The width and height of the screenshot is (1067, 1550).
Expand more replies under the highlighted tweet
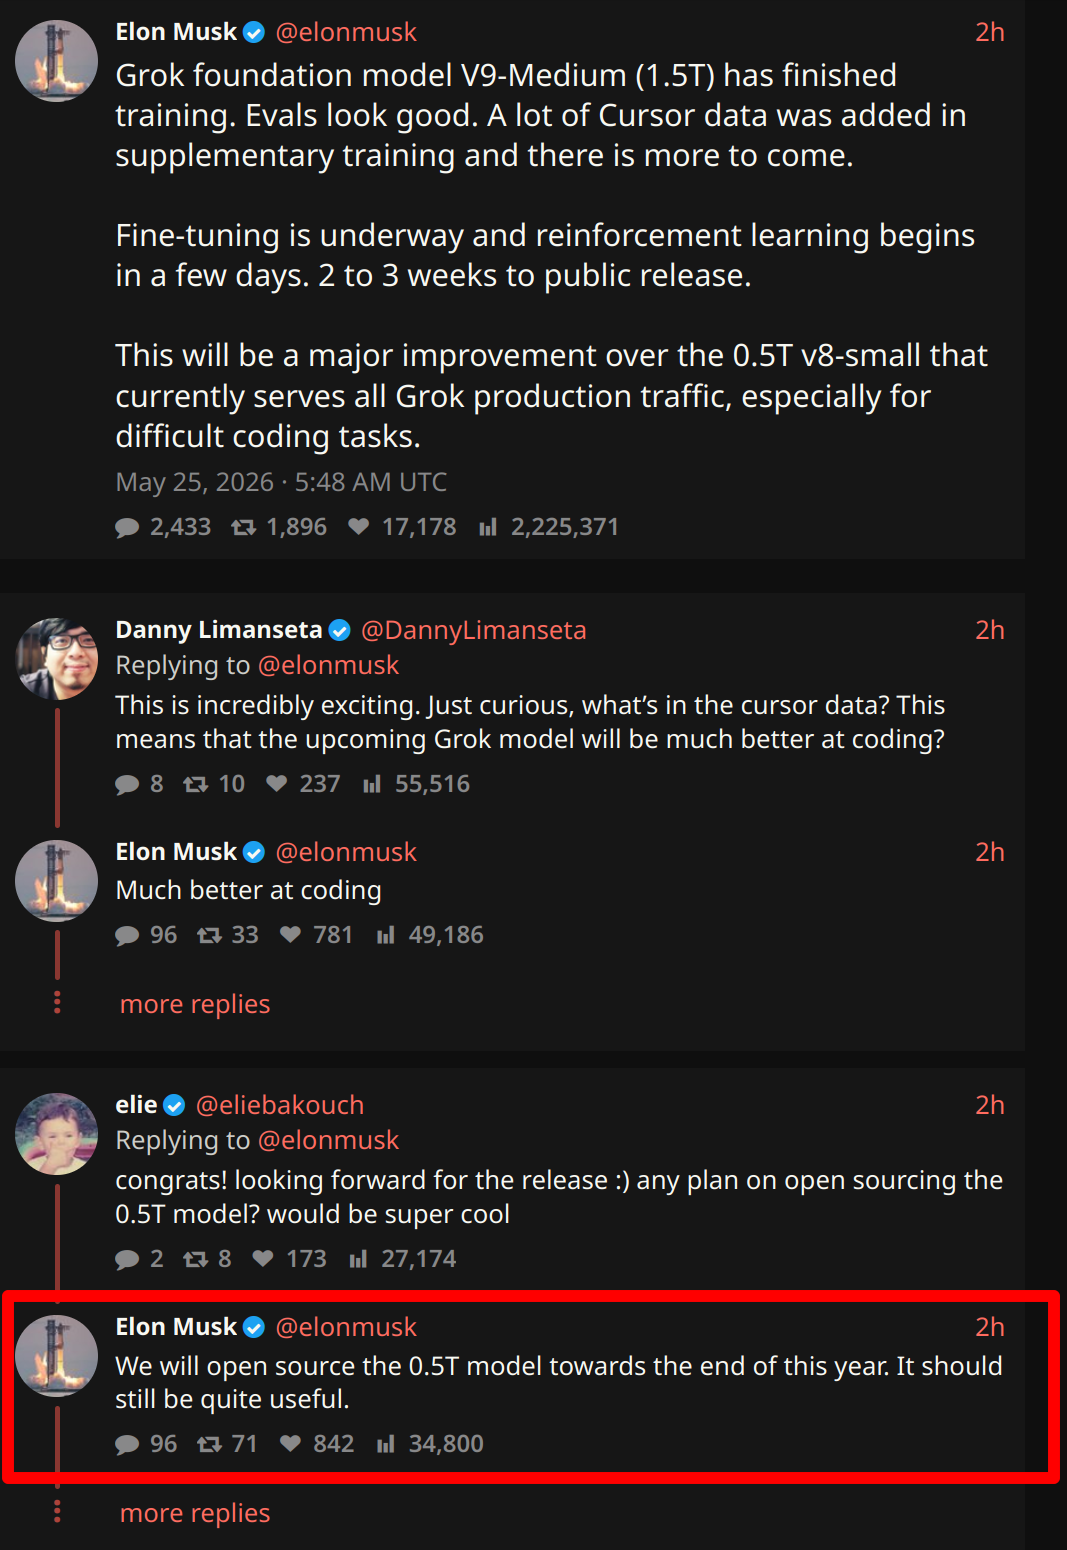point(195,1513)
